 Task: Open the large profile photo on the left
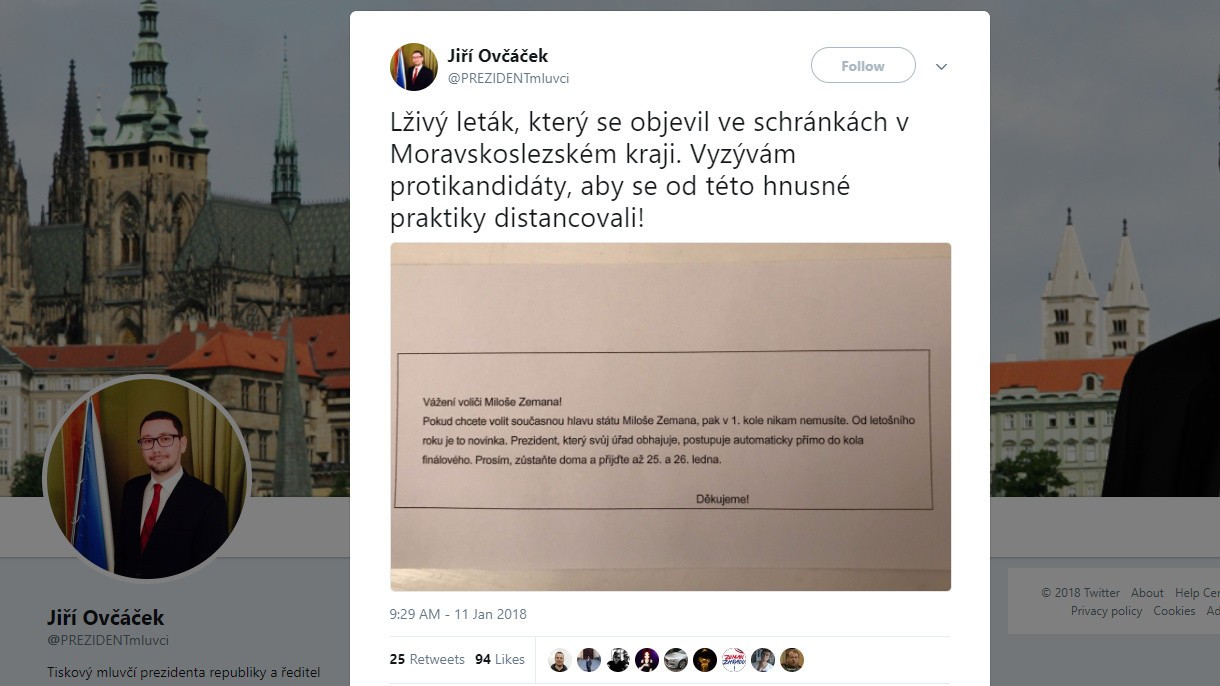[147, 477]
